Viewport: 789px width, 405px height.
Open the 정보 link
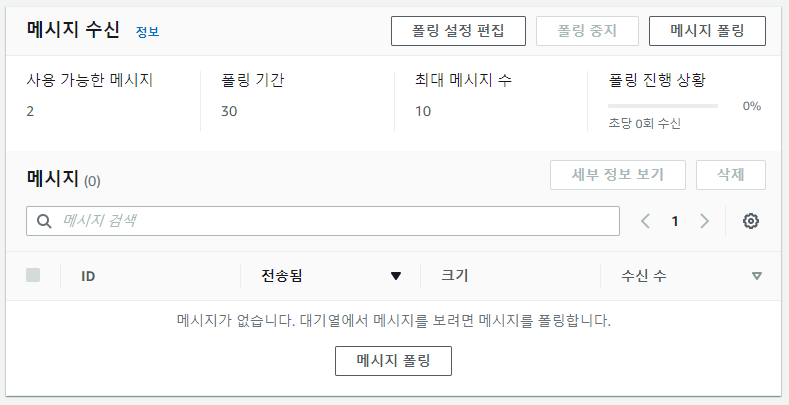[x=147, y=32]
